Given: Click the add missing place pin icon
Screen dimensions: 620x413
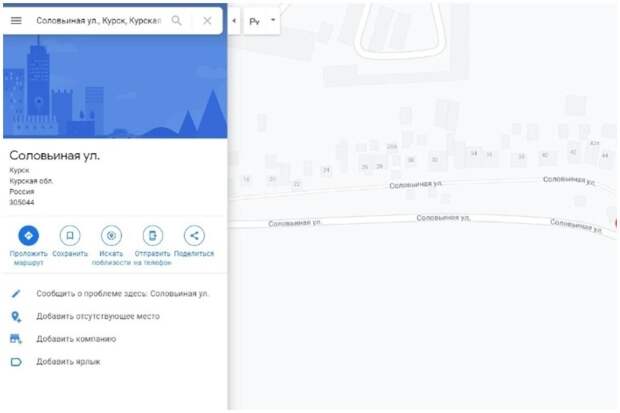Looking at the screenshot, I should 16,316.
